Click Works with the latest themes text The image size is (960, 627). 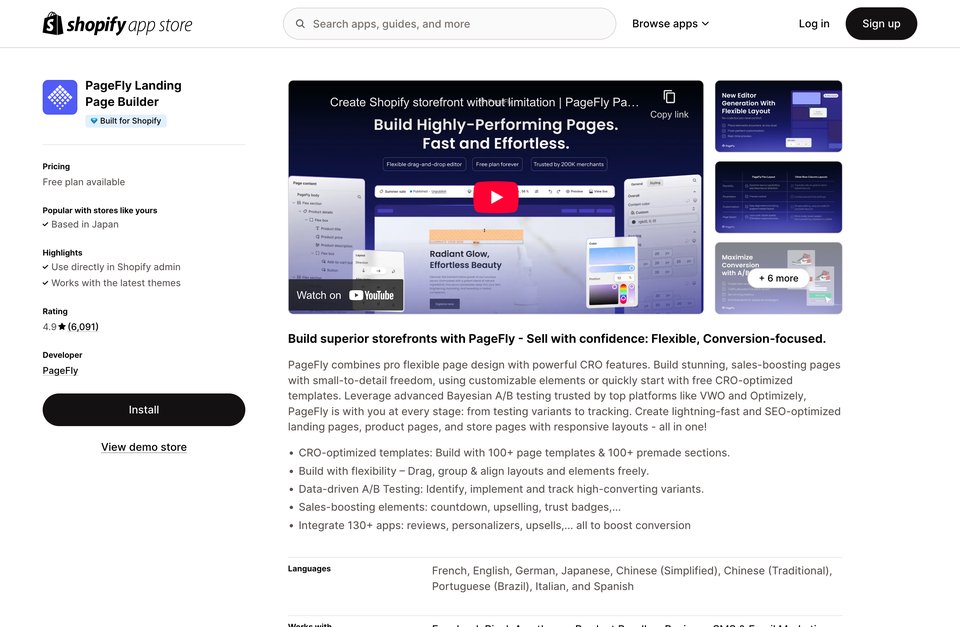pyautogui.click(x=116, y=283)
